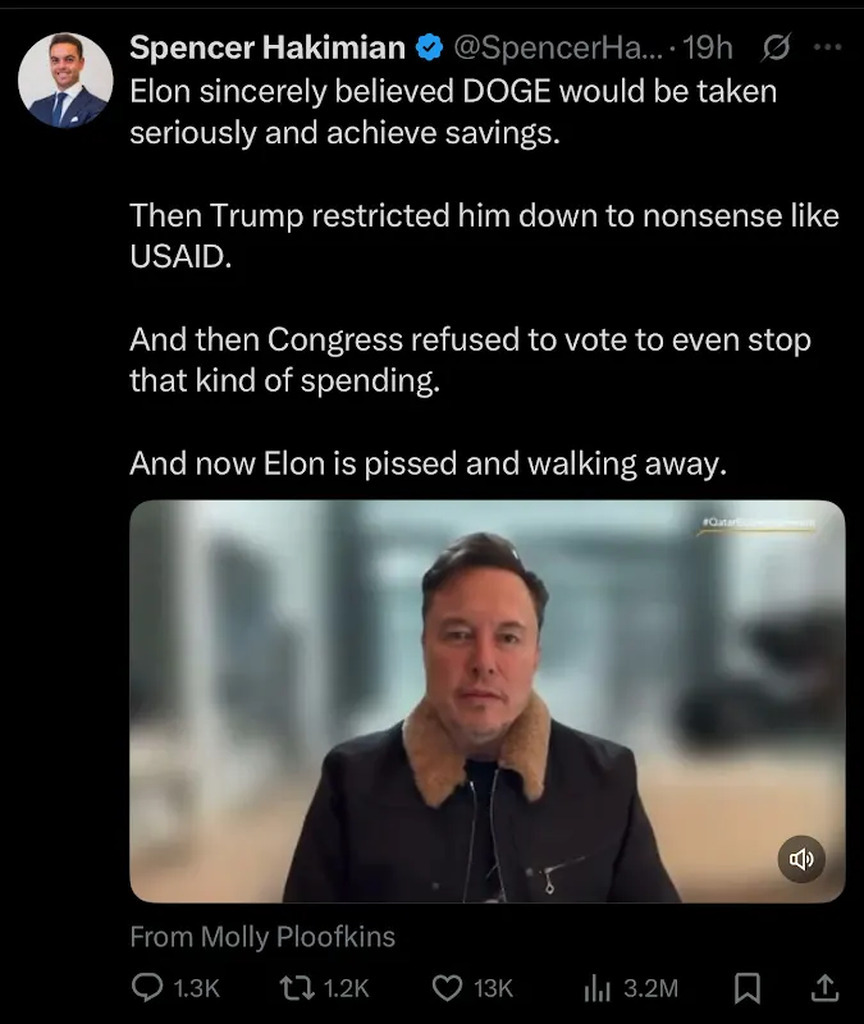Image resolution: width=864 pixels, height=1024 pixels.
Task: Click the blue verified checkmark badge
Action: pos(429,47)
